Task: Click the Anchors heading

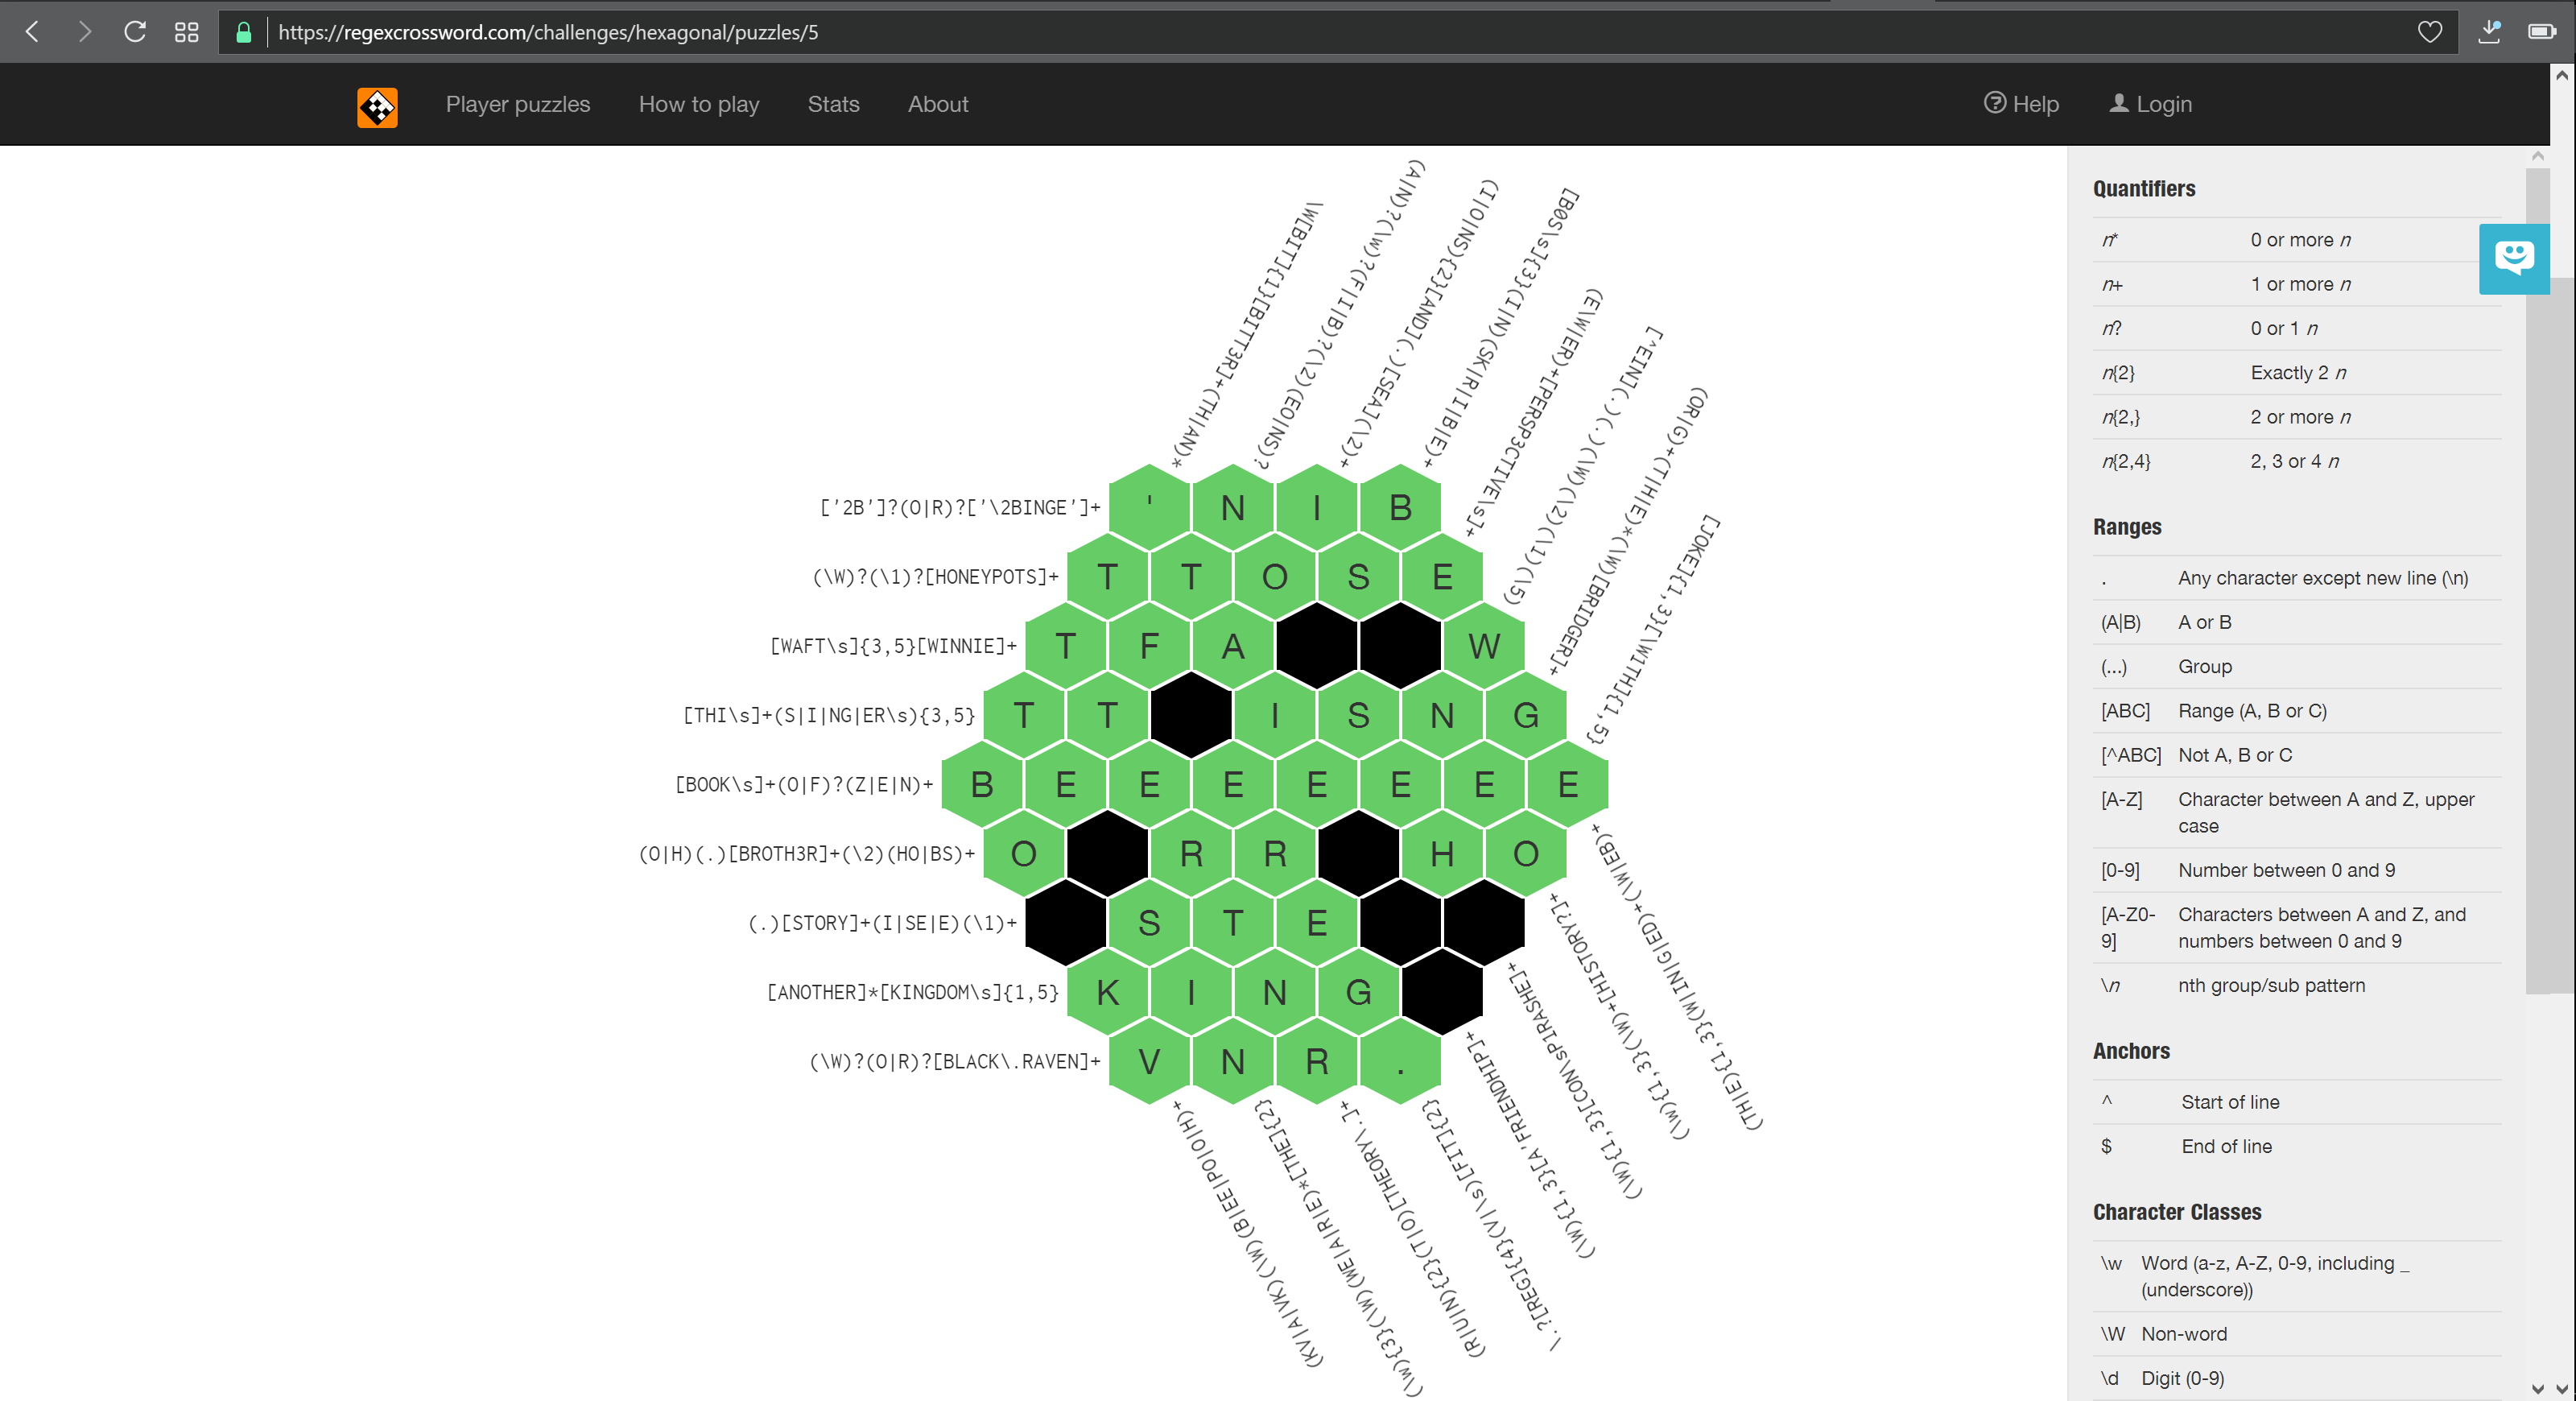Action: point(2131,1051)
